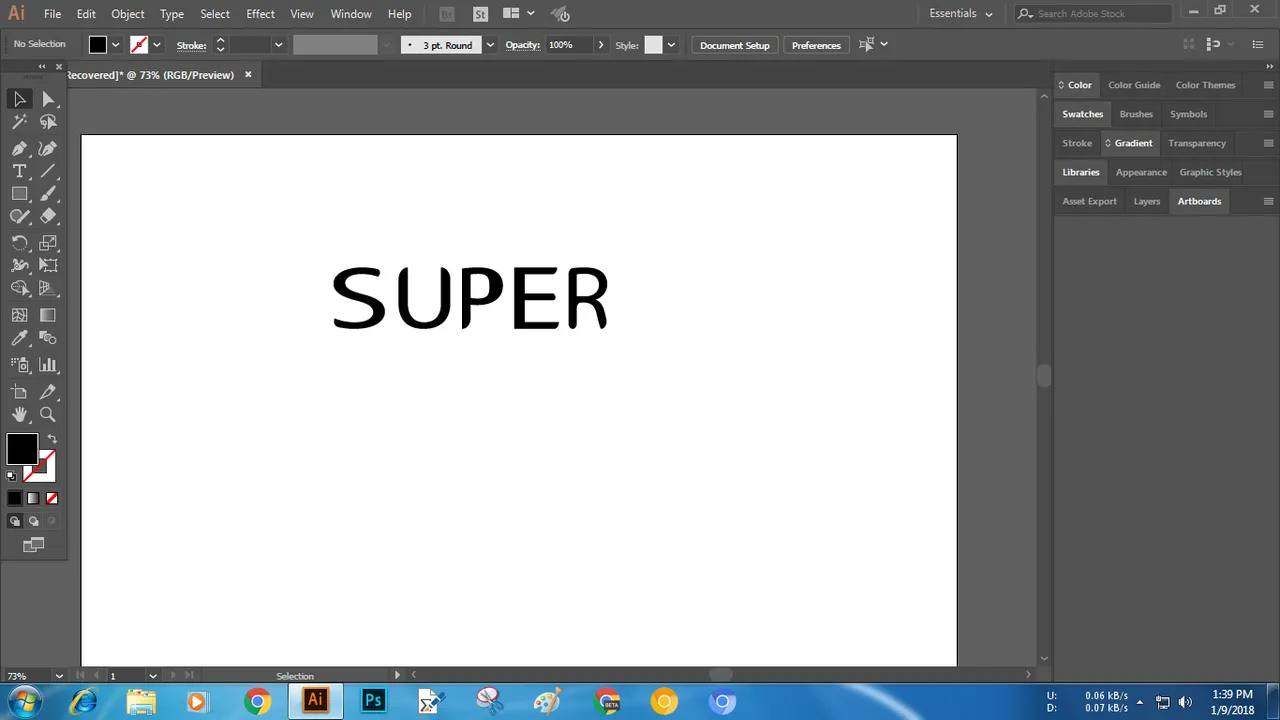
Task: Swap fill and stroke colors
Action: pyautogui.click(x=52, y=439)
